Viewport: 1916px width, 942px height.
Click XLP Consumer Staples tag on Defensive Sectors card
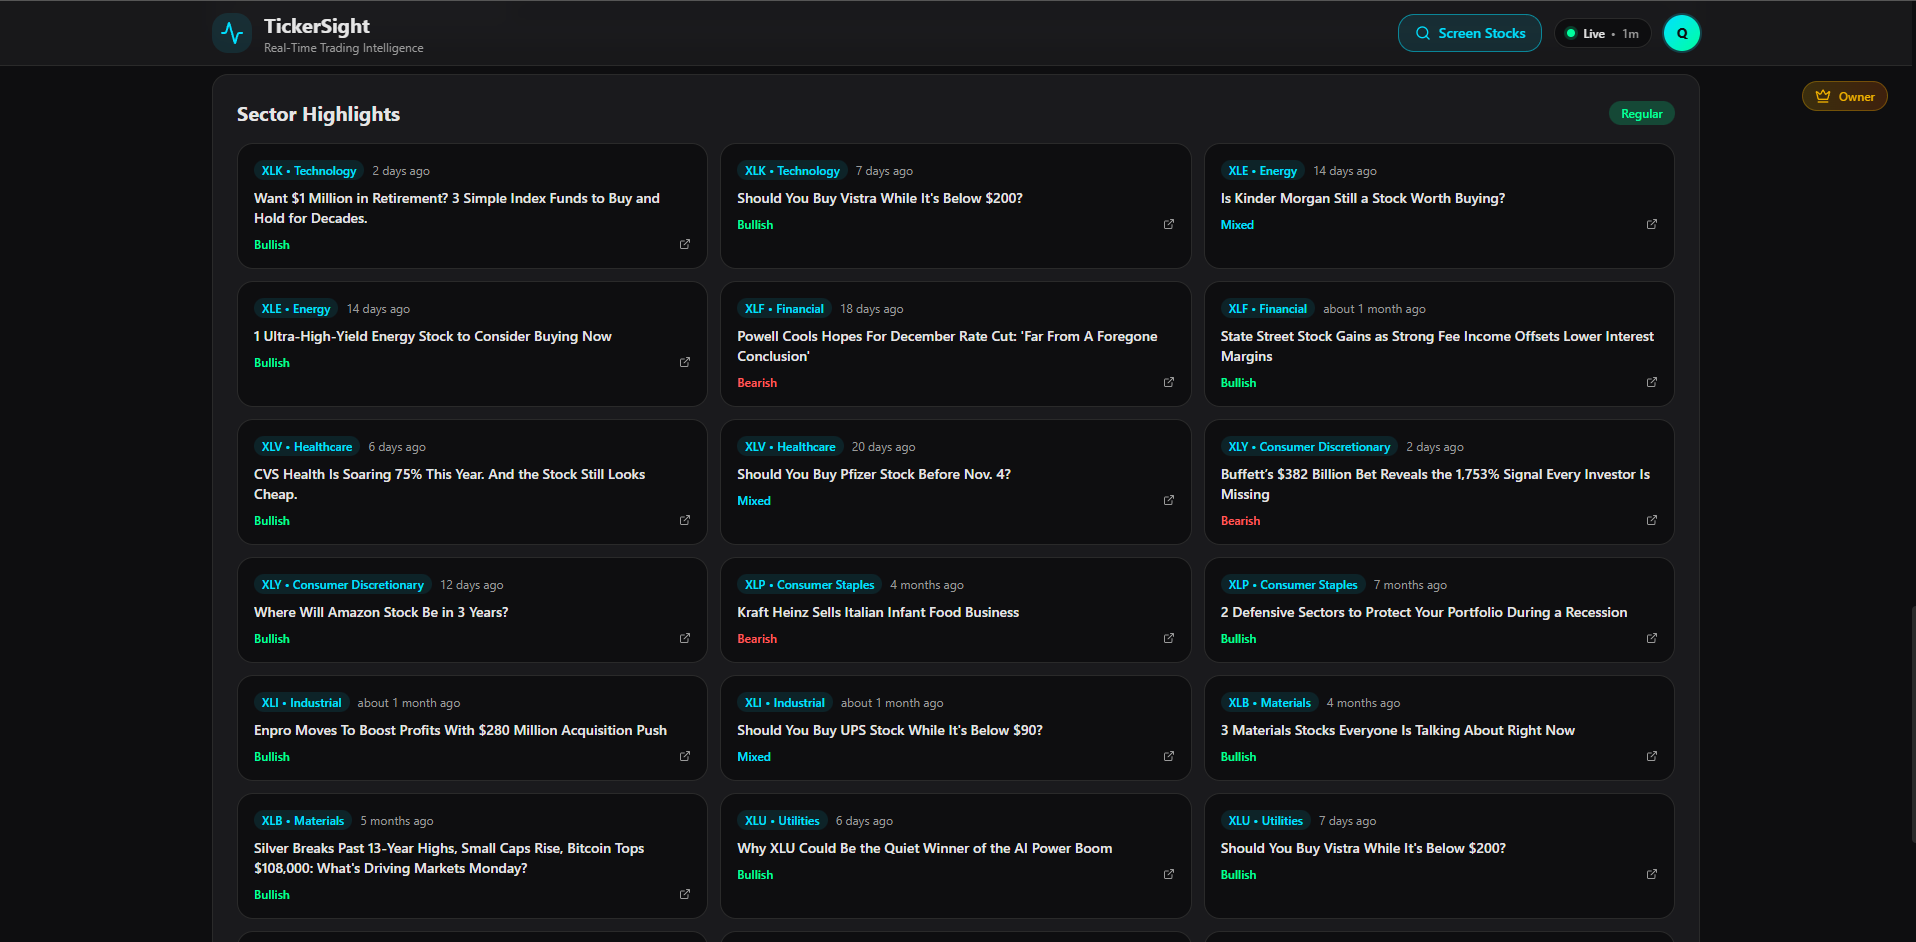click(1293, 585)
